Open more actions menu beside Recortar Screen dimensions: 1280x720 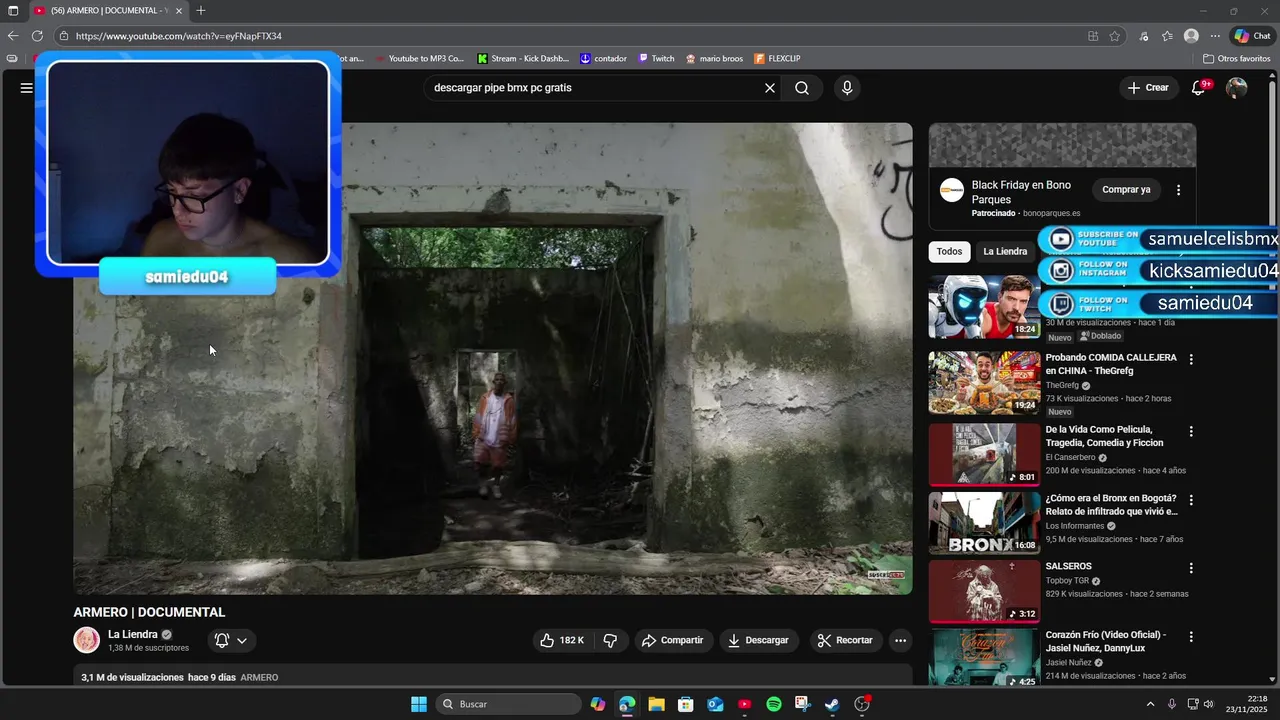click(x=900, y=640)
